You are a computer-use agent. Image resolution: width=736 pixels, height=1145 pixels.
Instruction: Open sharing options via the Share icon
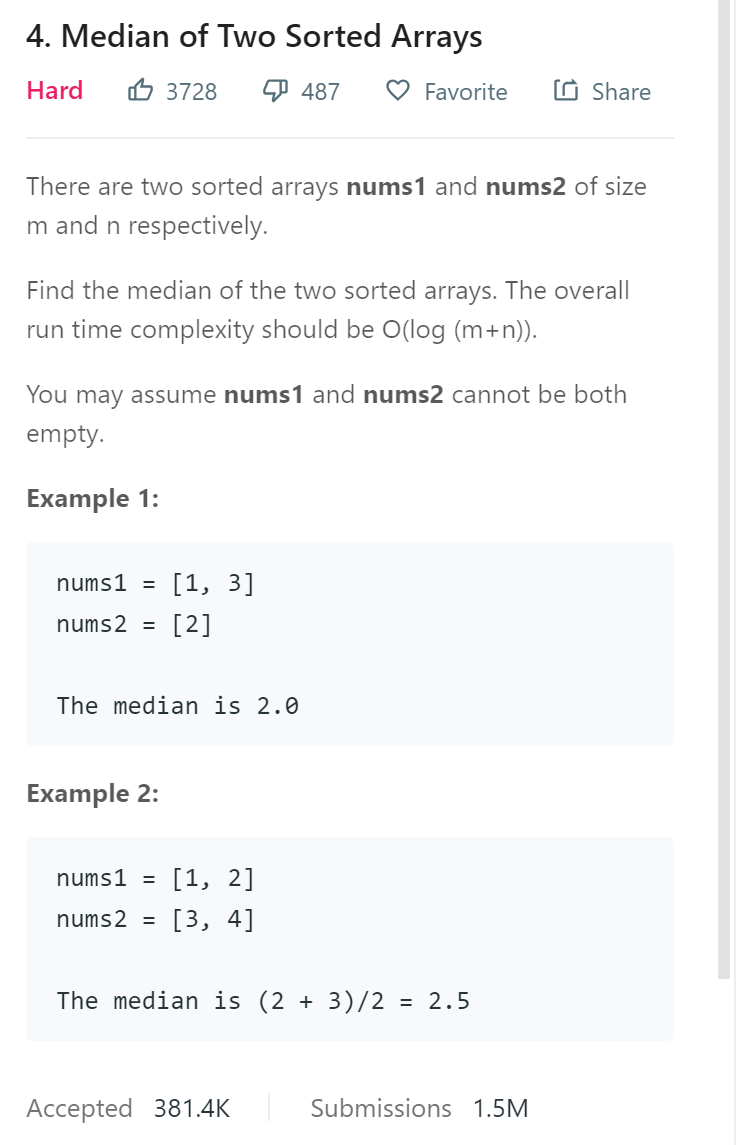click(x=565, y=91)
